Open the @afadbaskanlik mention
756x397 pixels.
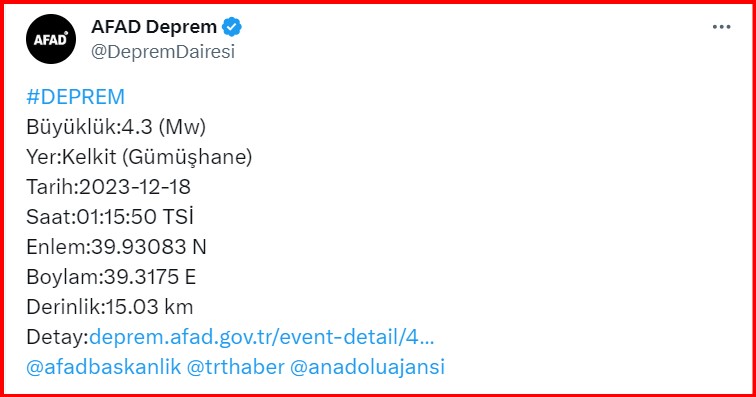click(x=104, y=367)
